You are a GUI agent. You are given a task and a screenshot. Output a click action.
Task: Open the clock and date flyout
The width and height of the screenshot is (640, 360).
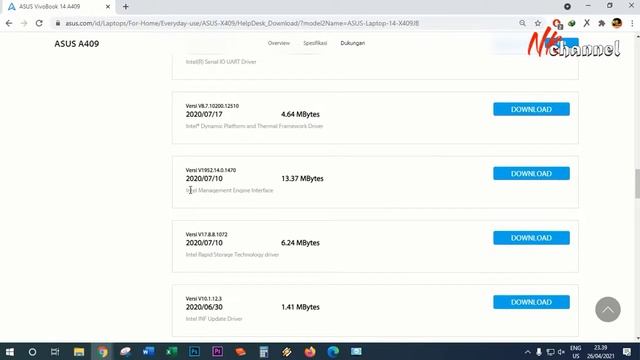click(x=600, y=351)
